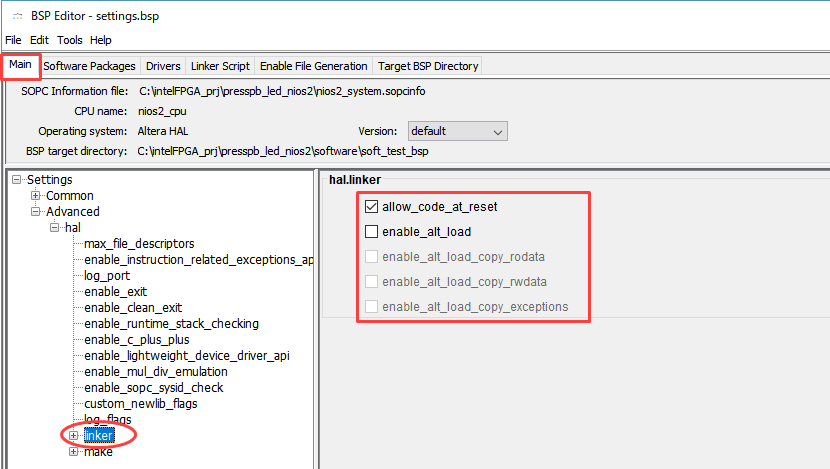Open the Tools menu
Image resolution: width=830 pixels, height=469 pixels.
(x=70, y=40)
